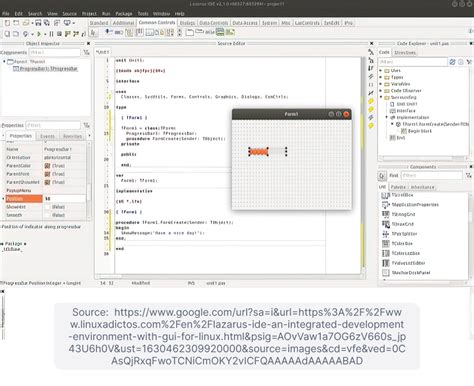
Task: Click the green Run button icon
Action: (x=39, y=34)
